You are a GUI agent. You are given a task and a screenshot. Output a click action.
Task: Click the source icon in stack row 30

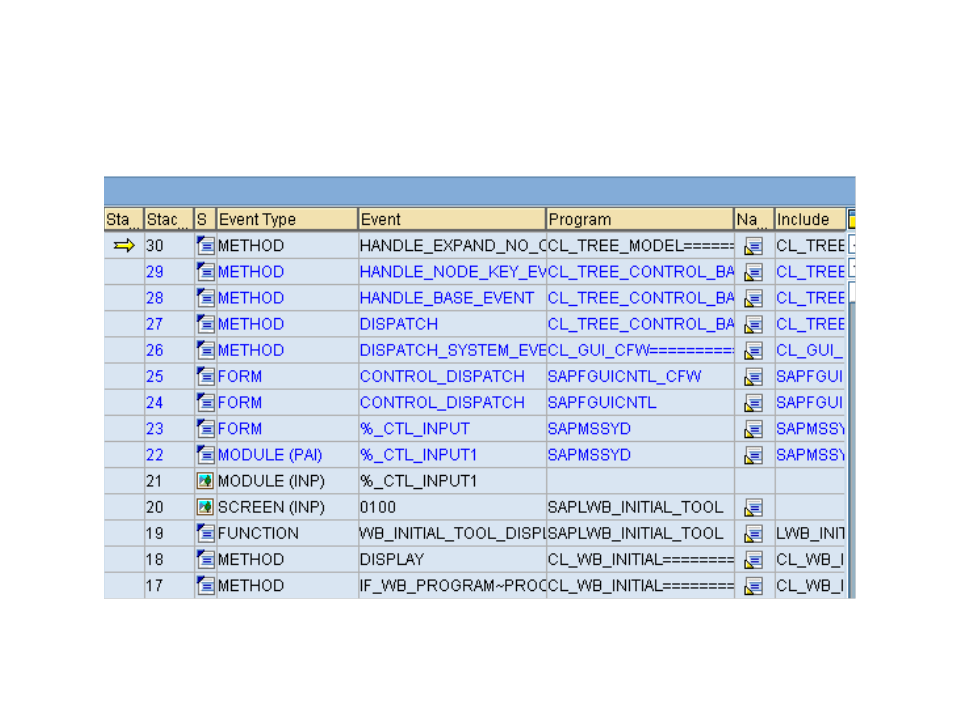point(206,246)
